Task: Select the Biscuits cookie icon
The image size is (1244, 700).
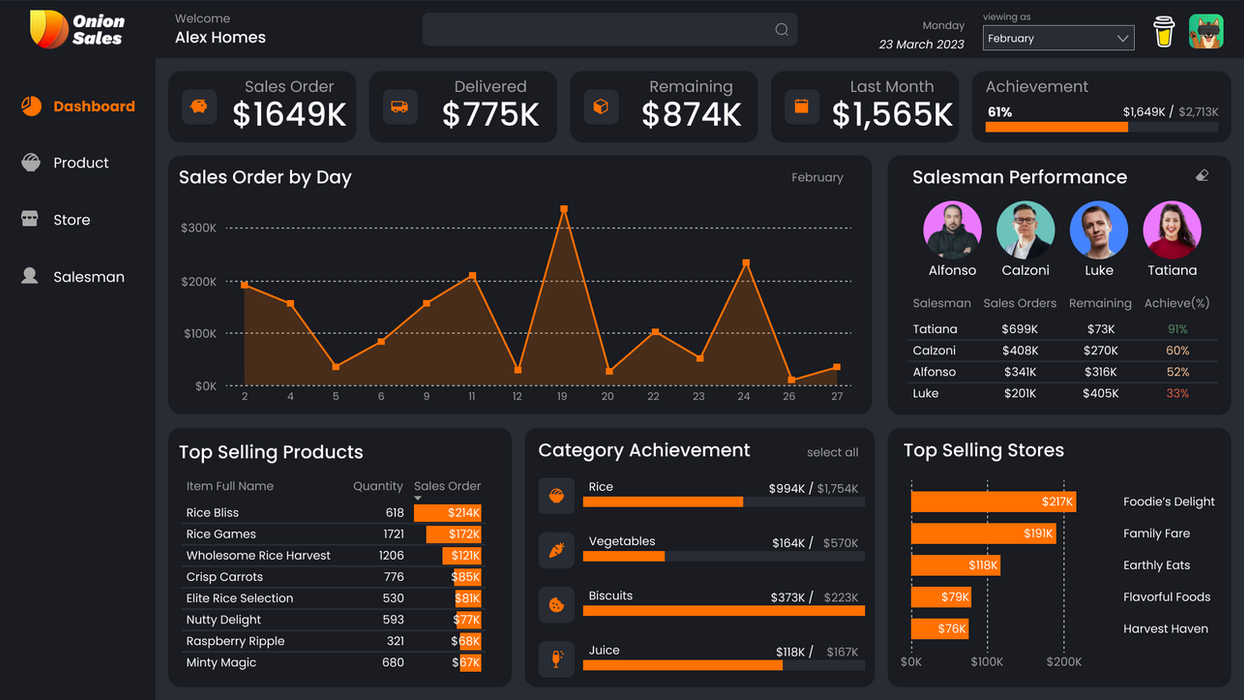Action: pyautogui.click(x=557, y=605)
